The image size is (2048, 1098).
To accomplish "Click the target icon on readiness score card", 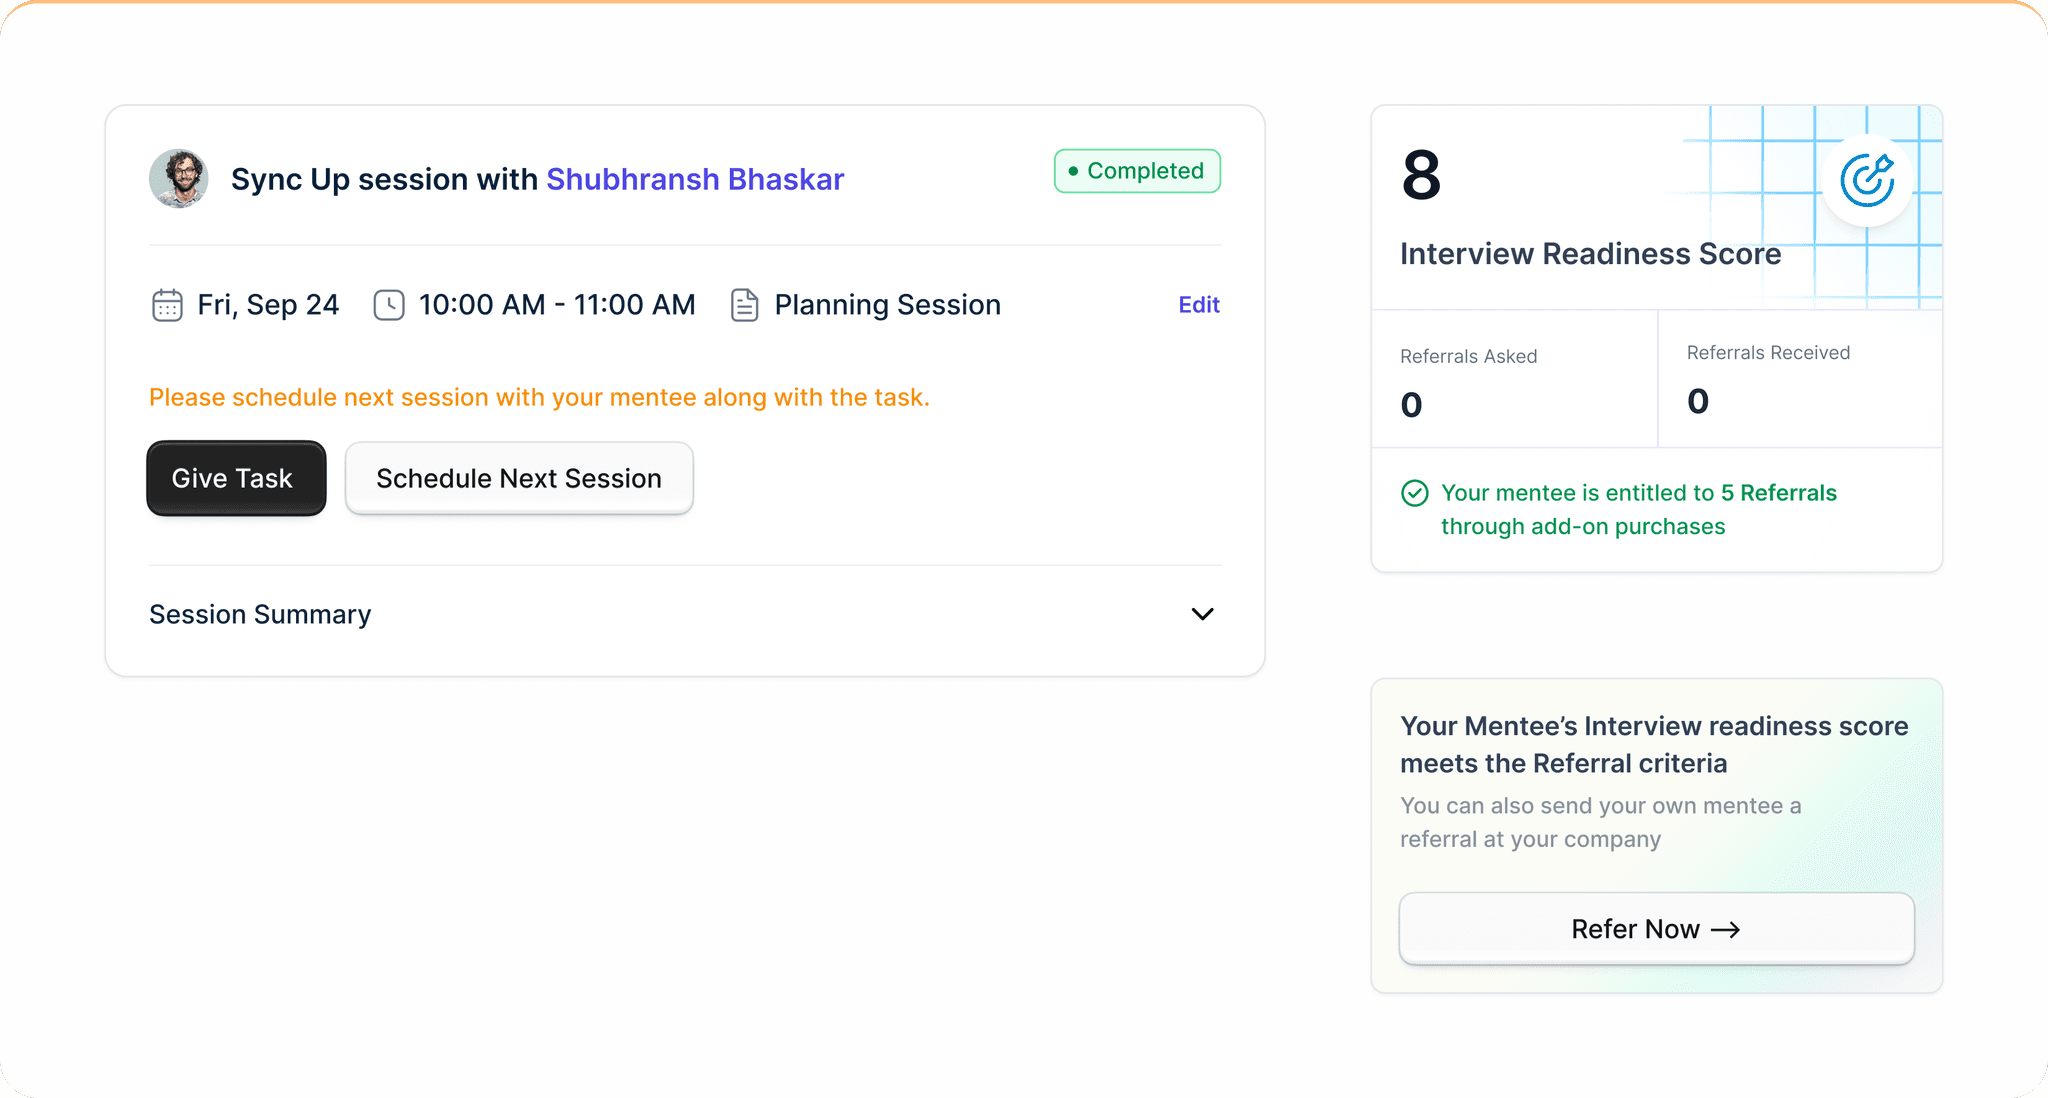I will click(x=1867, y=181).
